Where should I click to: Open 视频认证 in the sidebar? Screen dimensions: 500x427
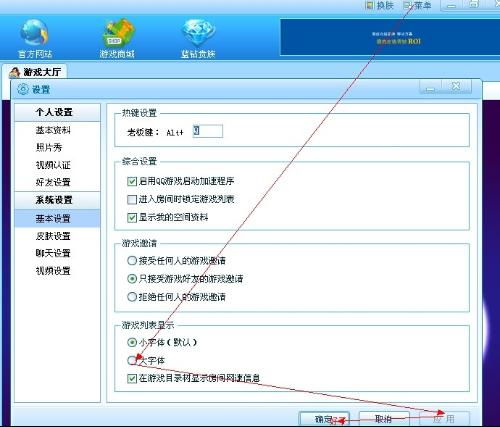[53, 165]
